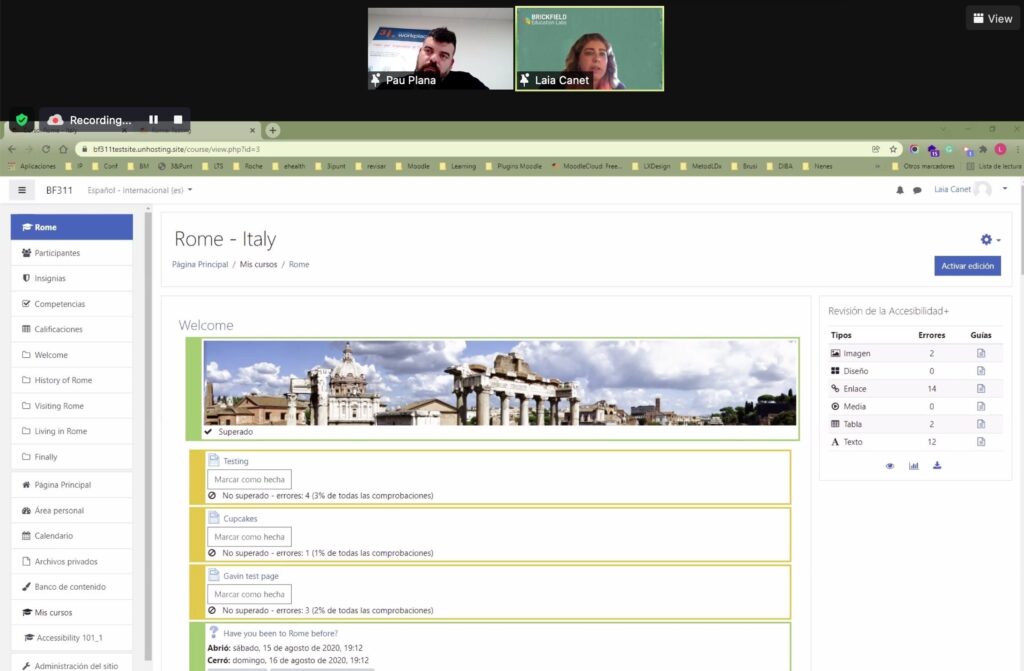Toggle accessibility heatmap eye icon
The image size is (1024, 671).
click(890, 465)
